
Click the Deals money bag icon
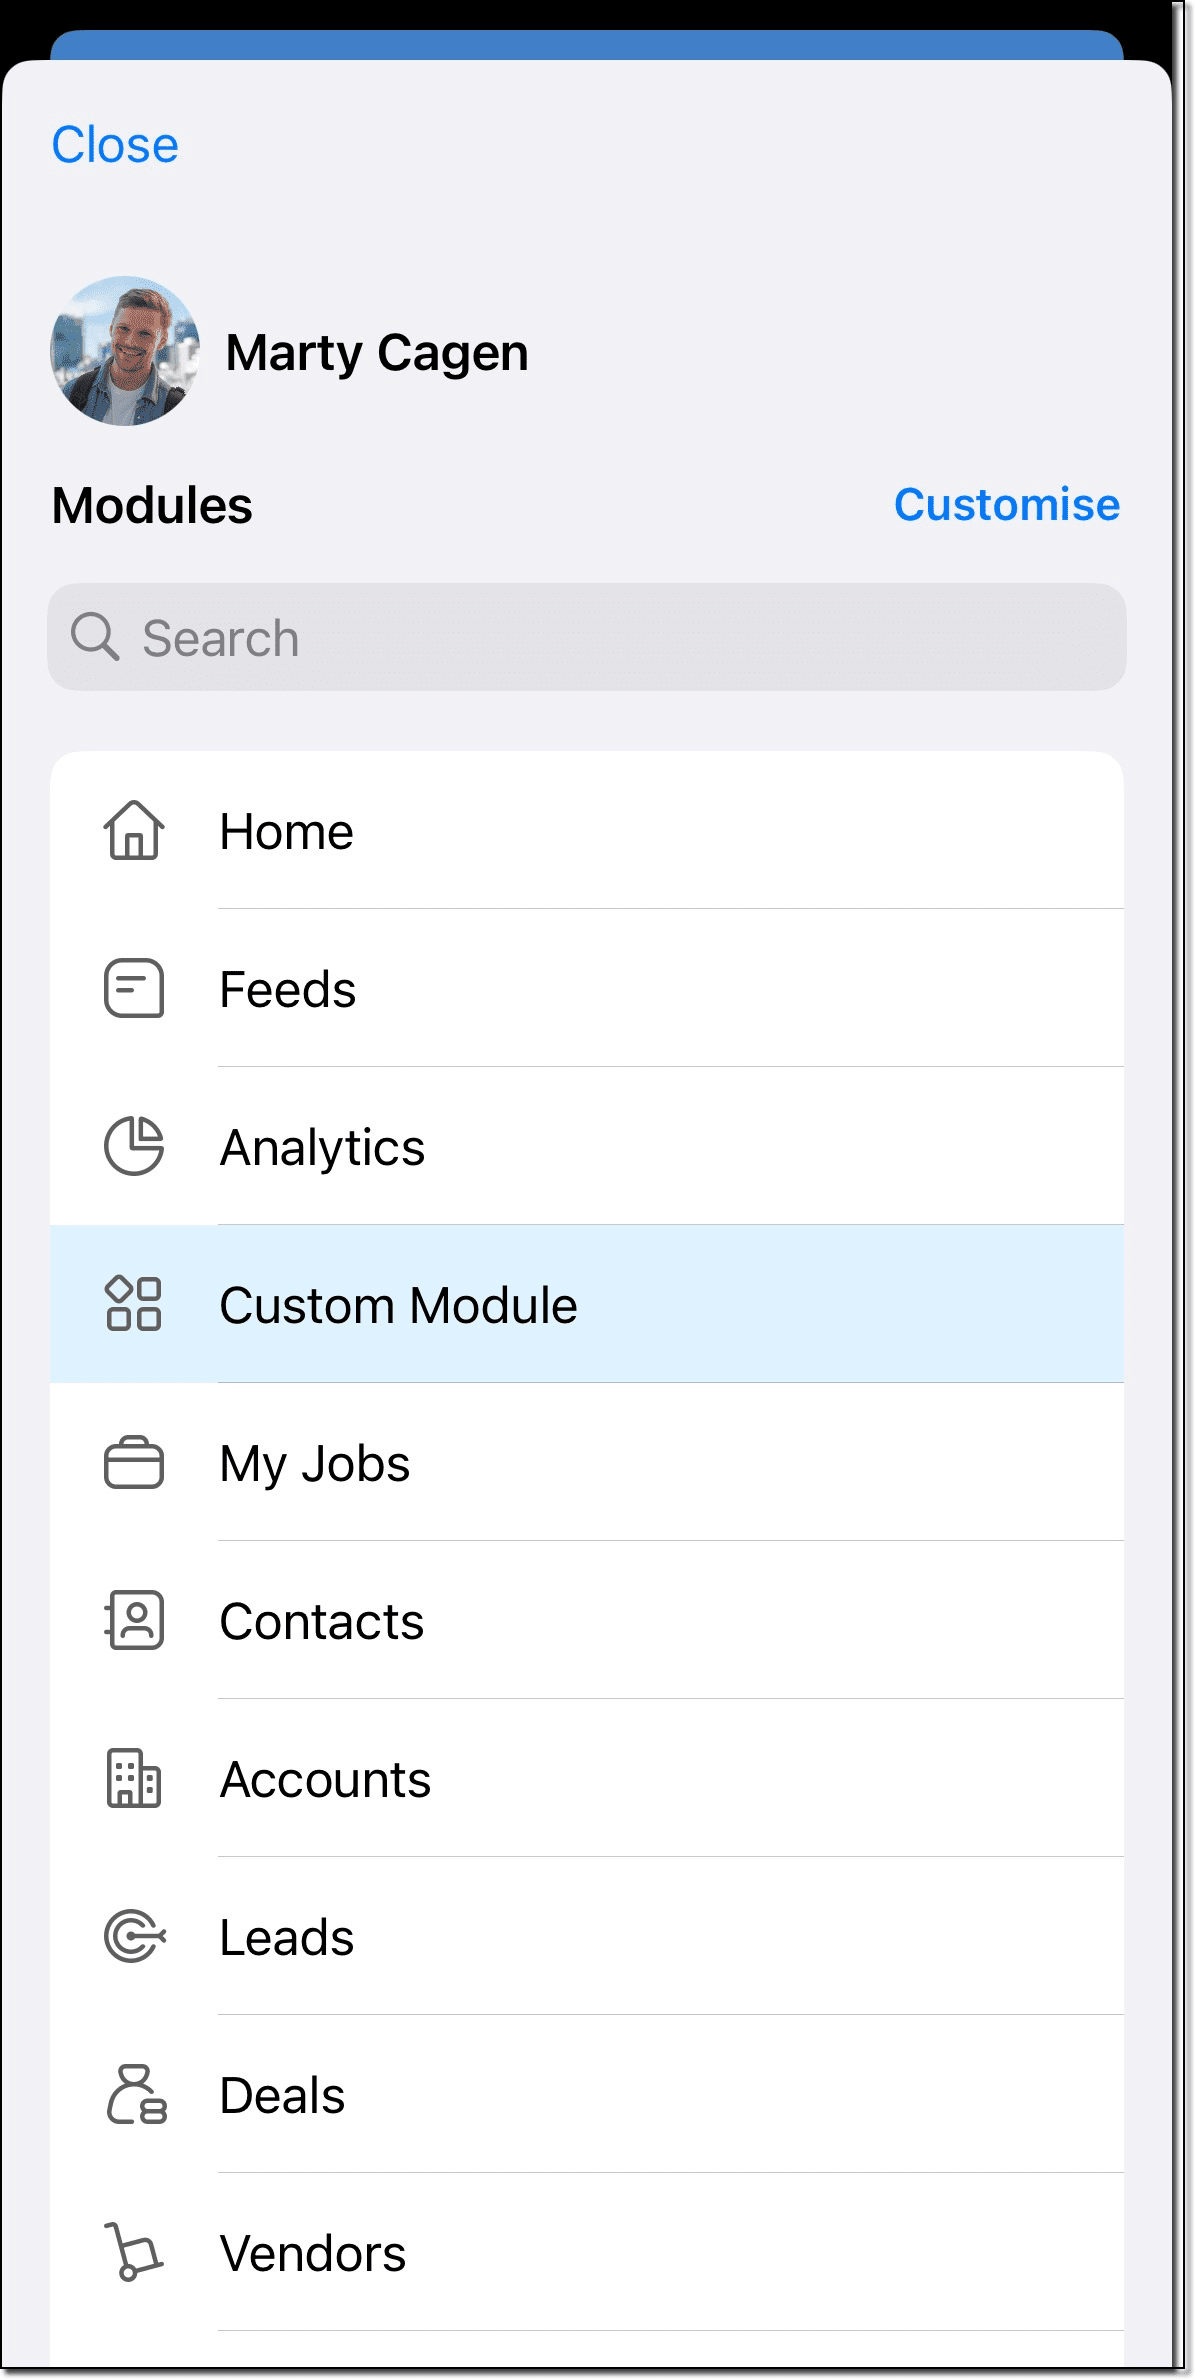136,2095
